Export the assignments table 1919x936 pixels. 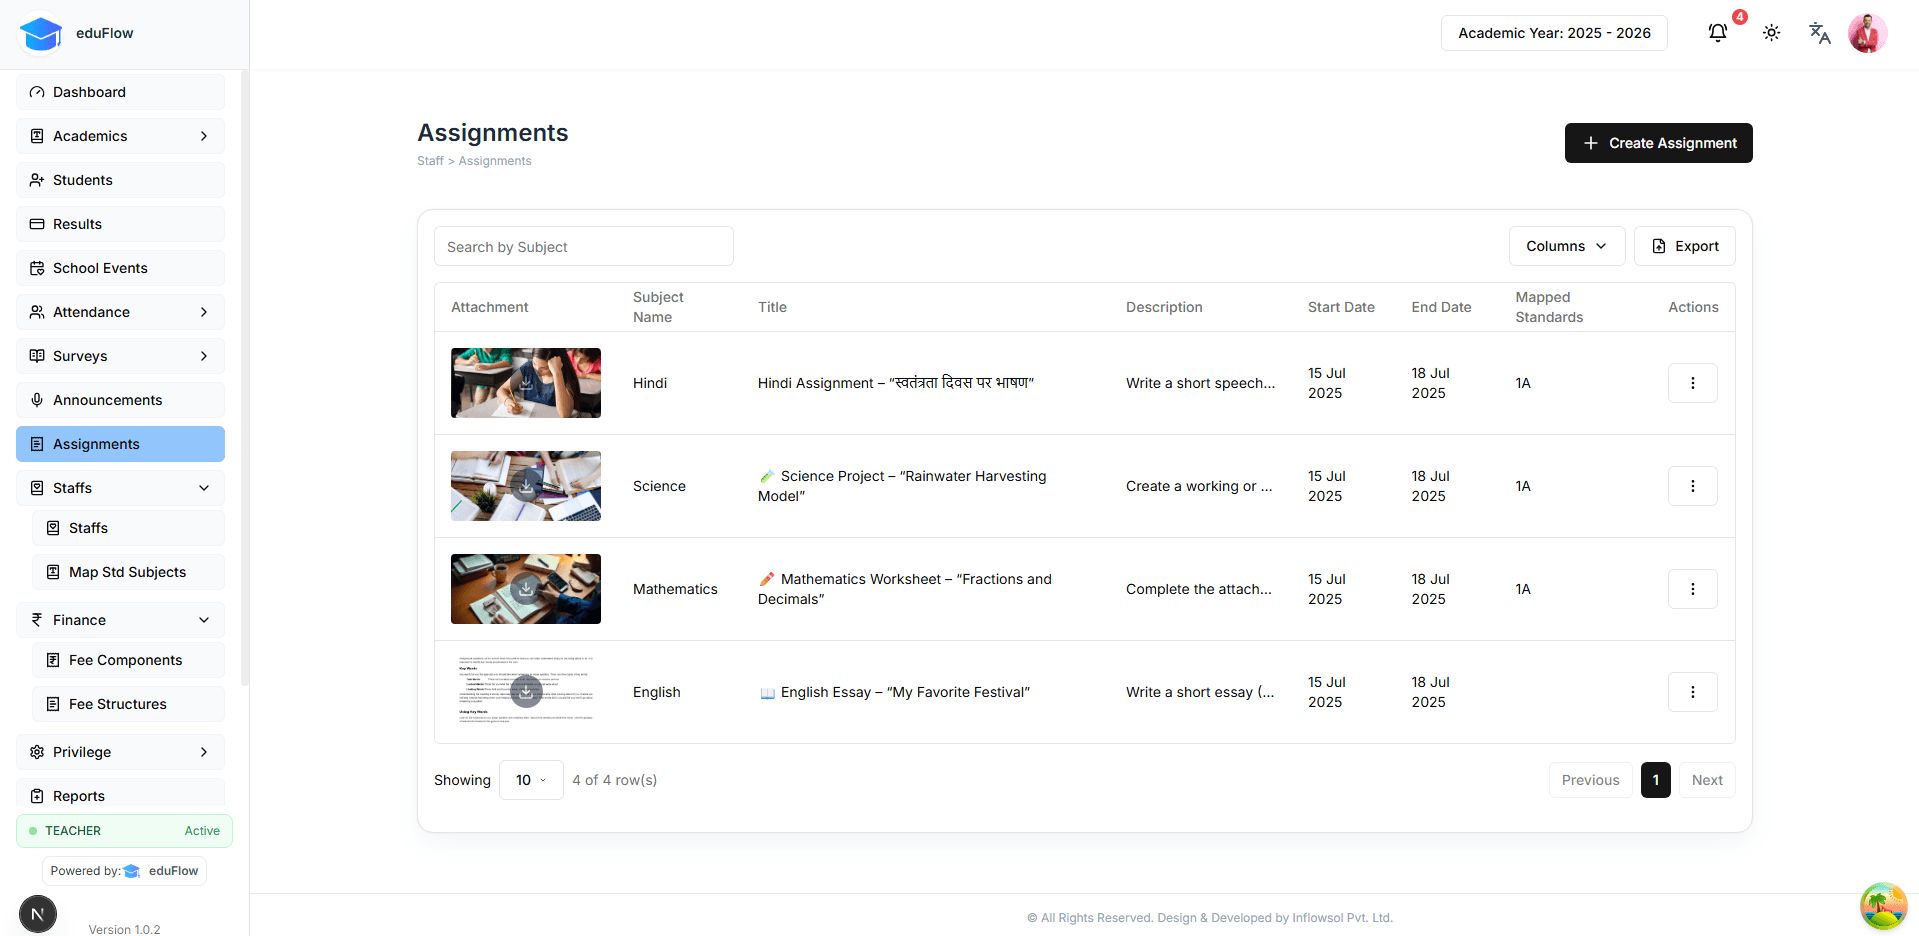[x=1684, y=246]
